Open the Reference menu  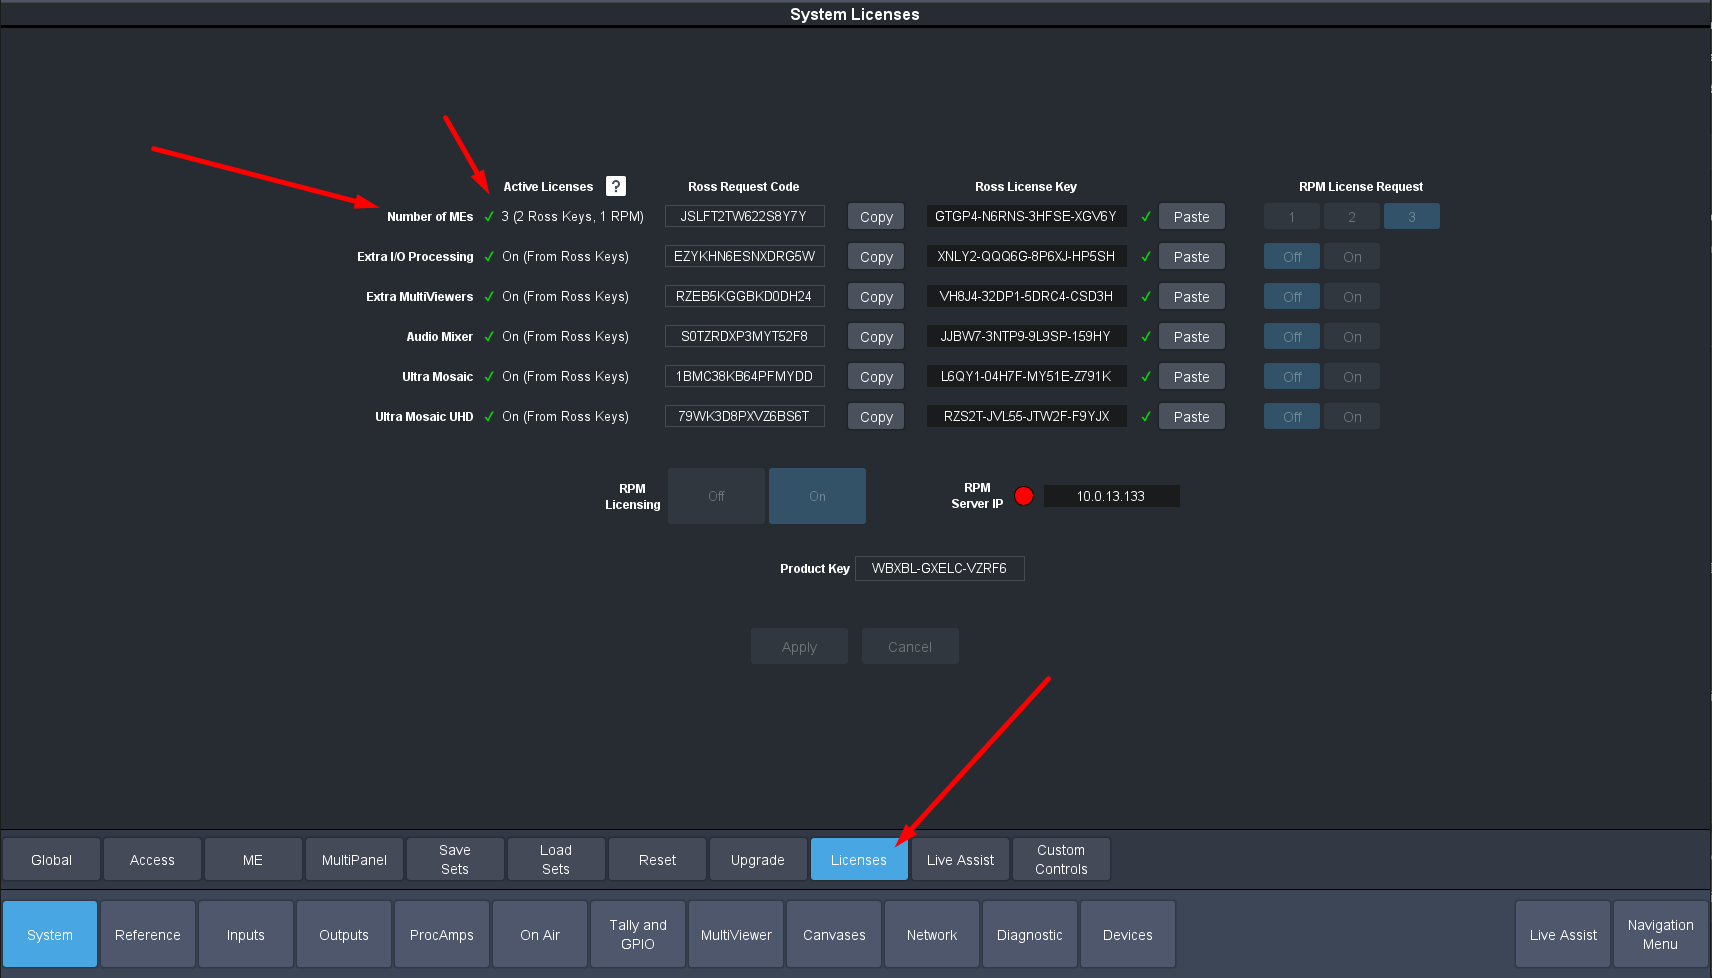click(148, 934)
